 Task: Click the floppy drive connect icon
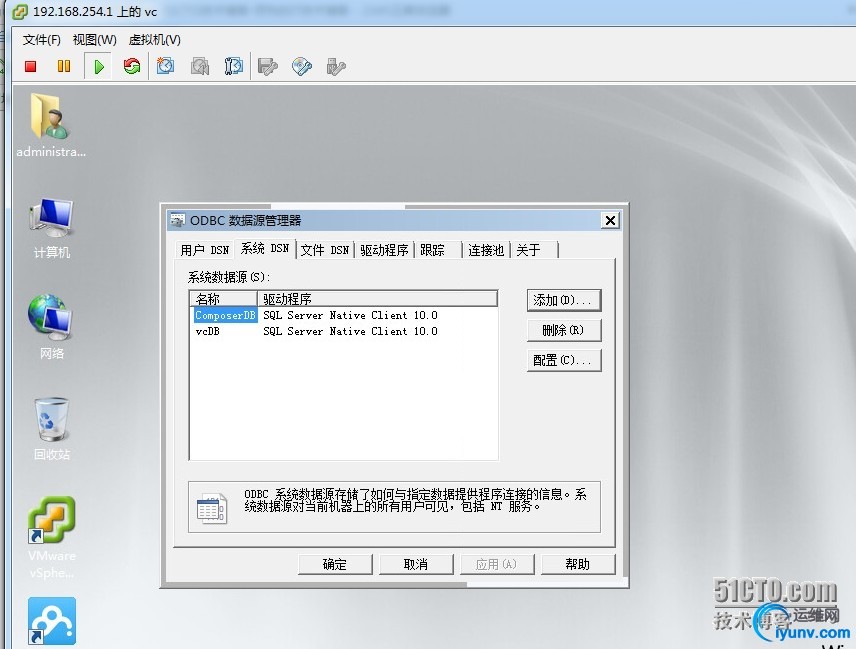(268, 67)
